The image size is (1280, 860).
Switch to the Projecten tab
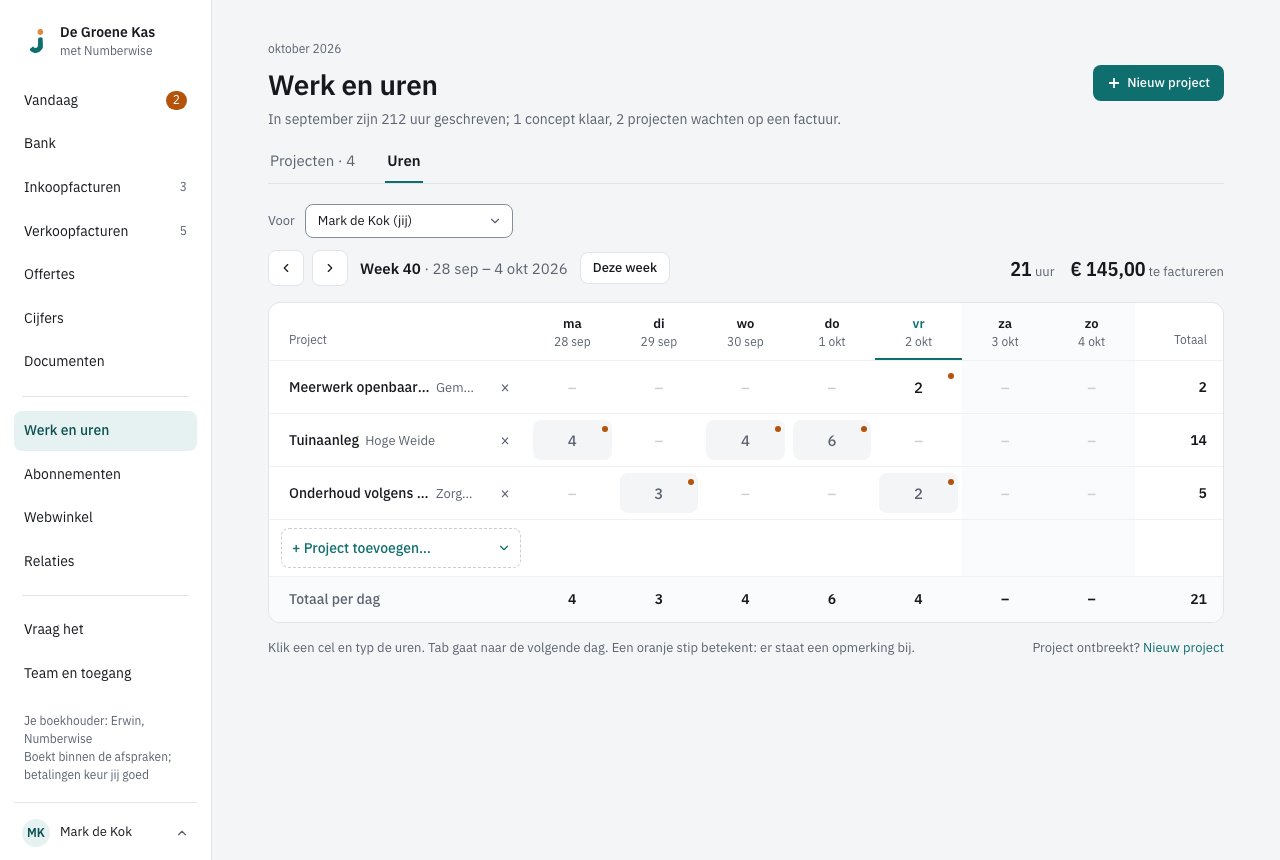pos(312,161)
